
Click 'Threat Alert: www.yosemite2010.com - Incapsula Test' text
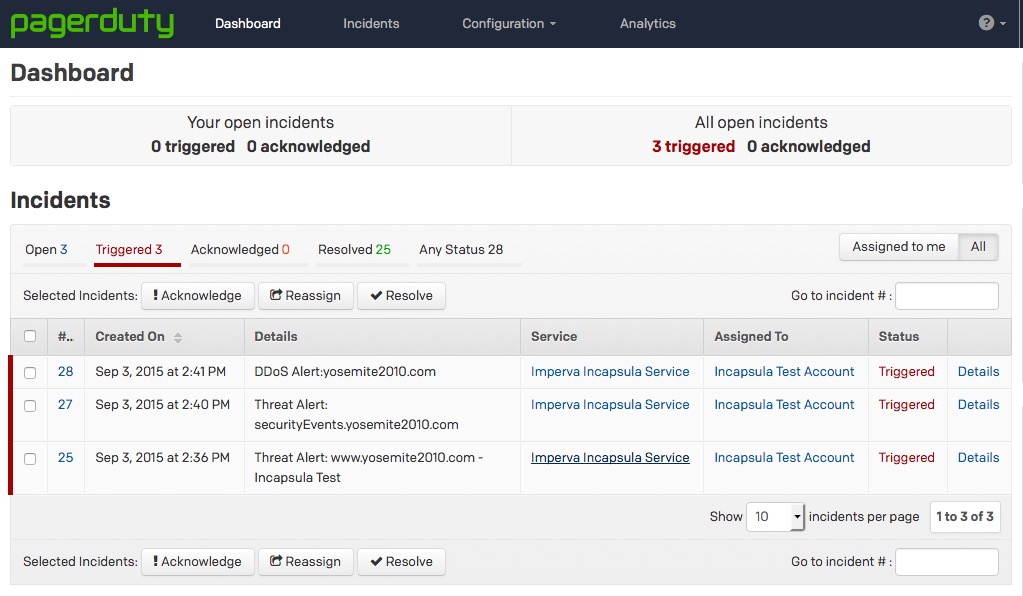(369, 468)
